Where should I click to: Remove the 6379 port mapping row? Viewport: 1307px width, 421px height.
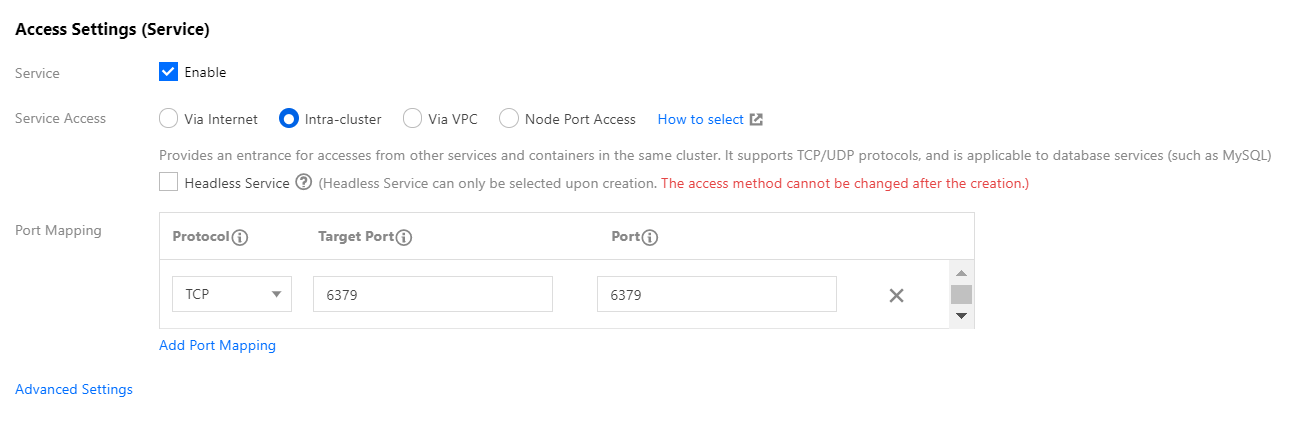(896, 295)
